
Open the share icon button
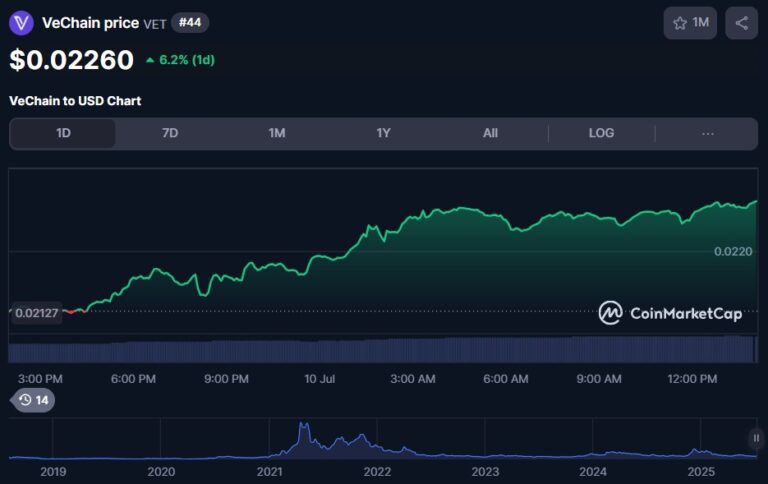pyautogui.click(x=741, y=23)
